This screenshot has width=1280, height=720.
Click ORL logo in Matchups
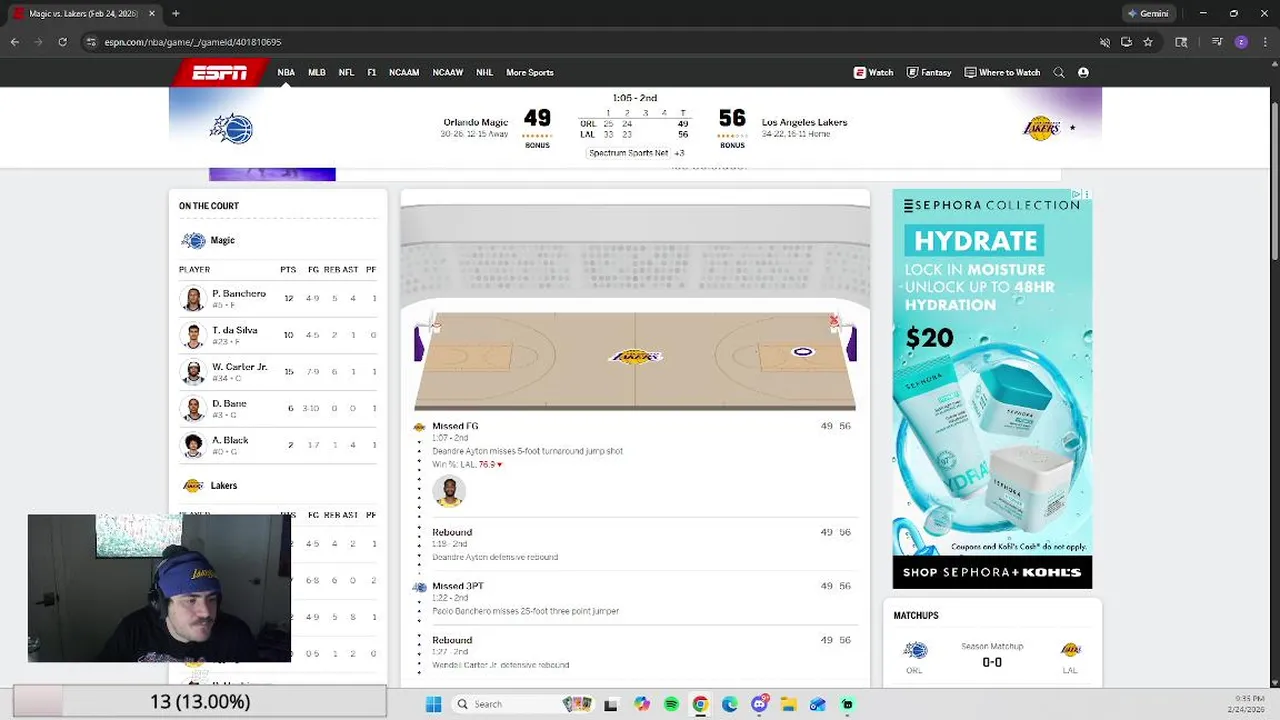(x=915, y=651)
